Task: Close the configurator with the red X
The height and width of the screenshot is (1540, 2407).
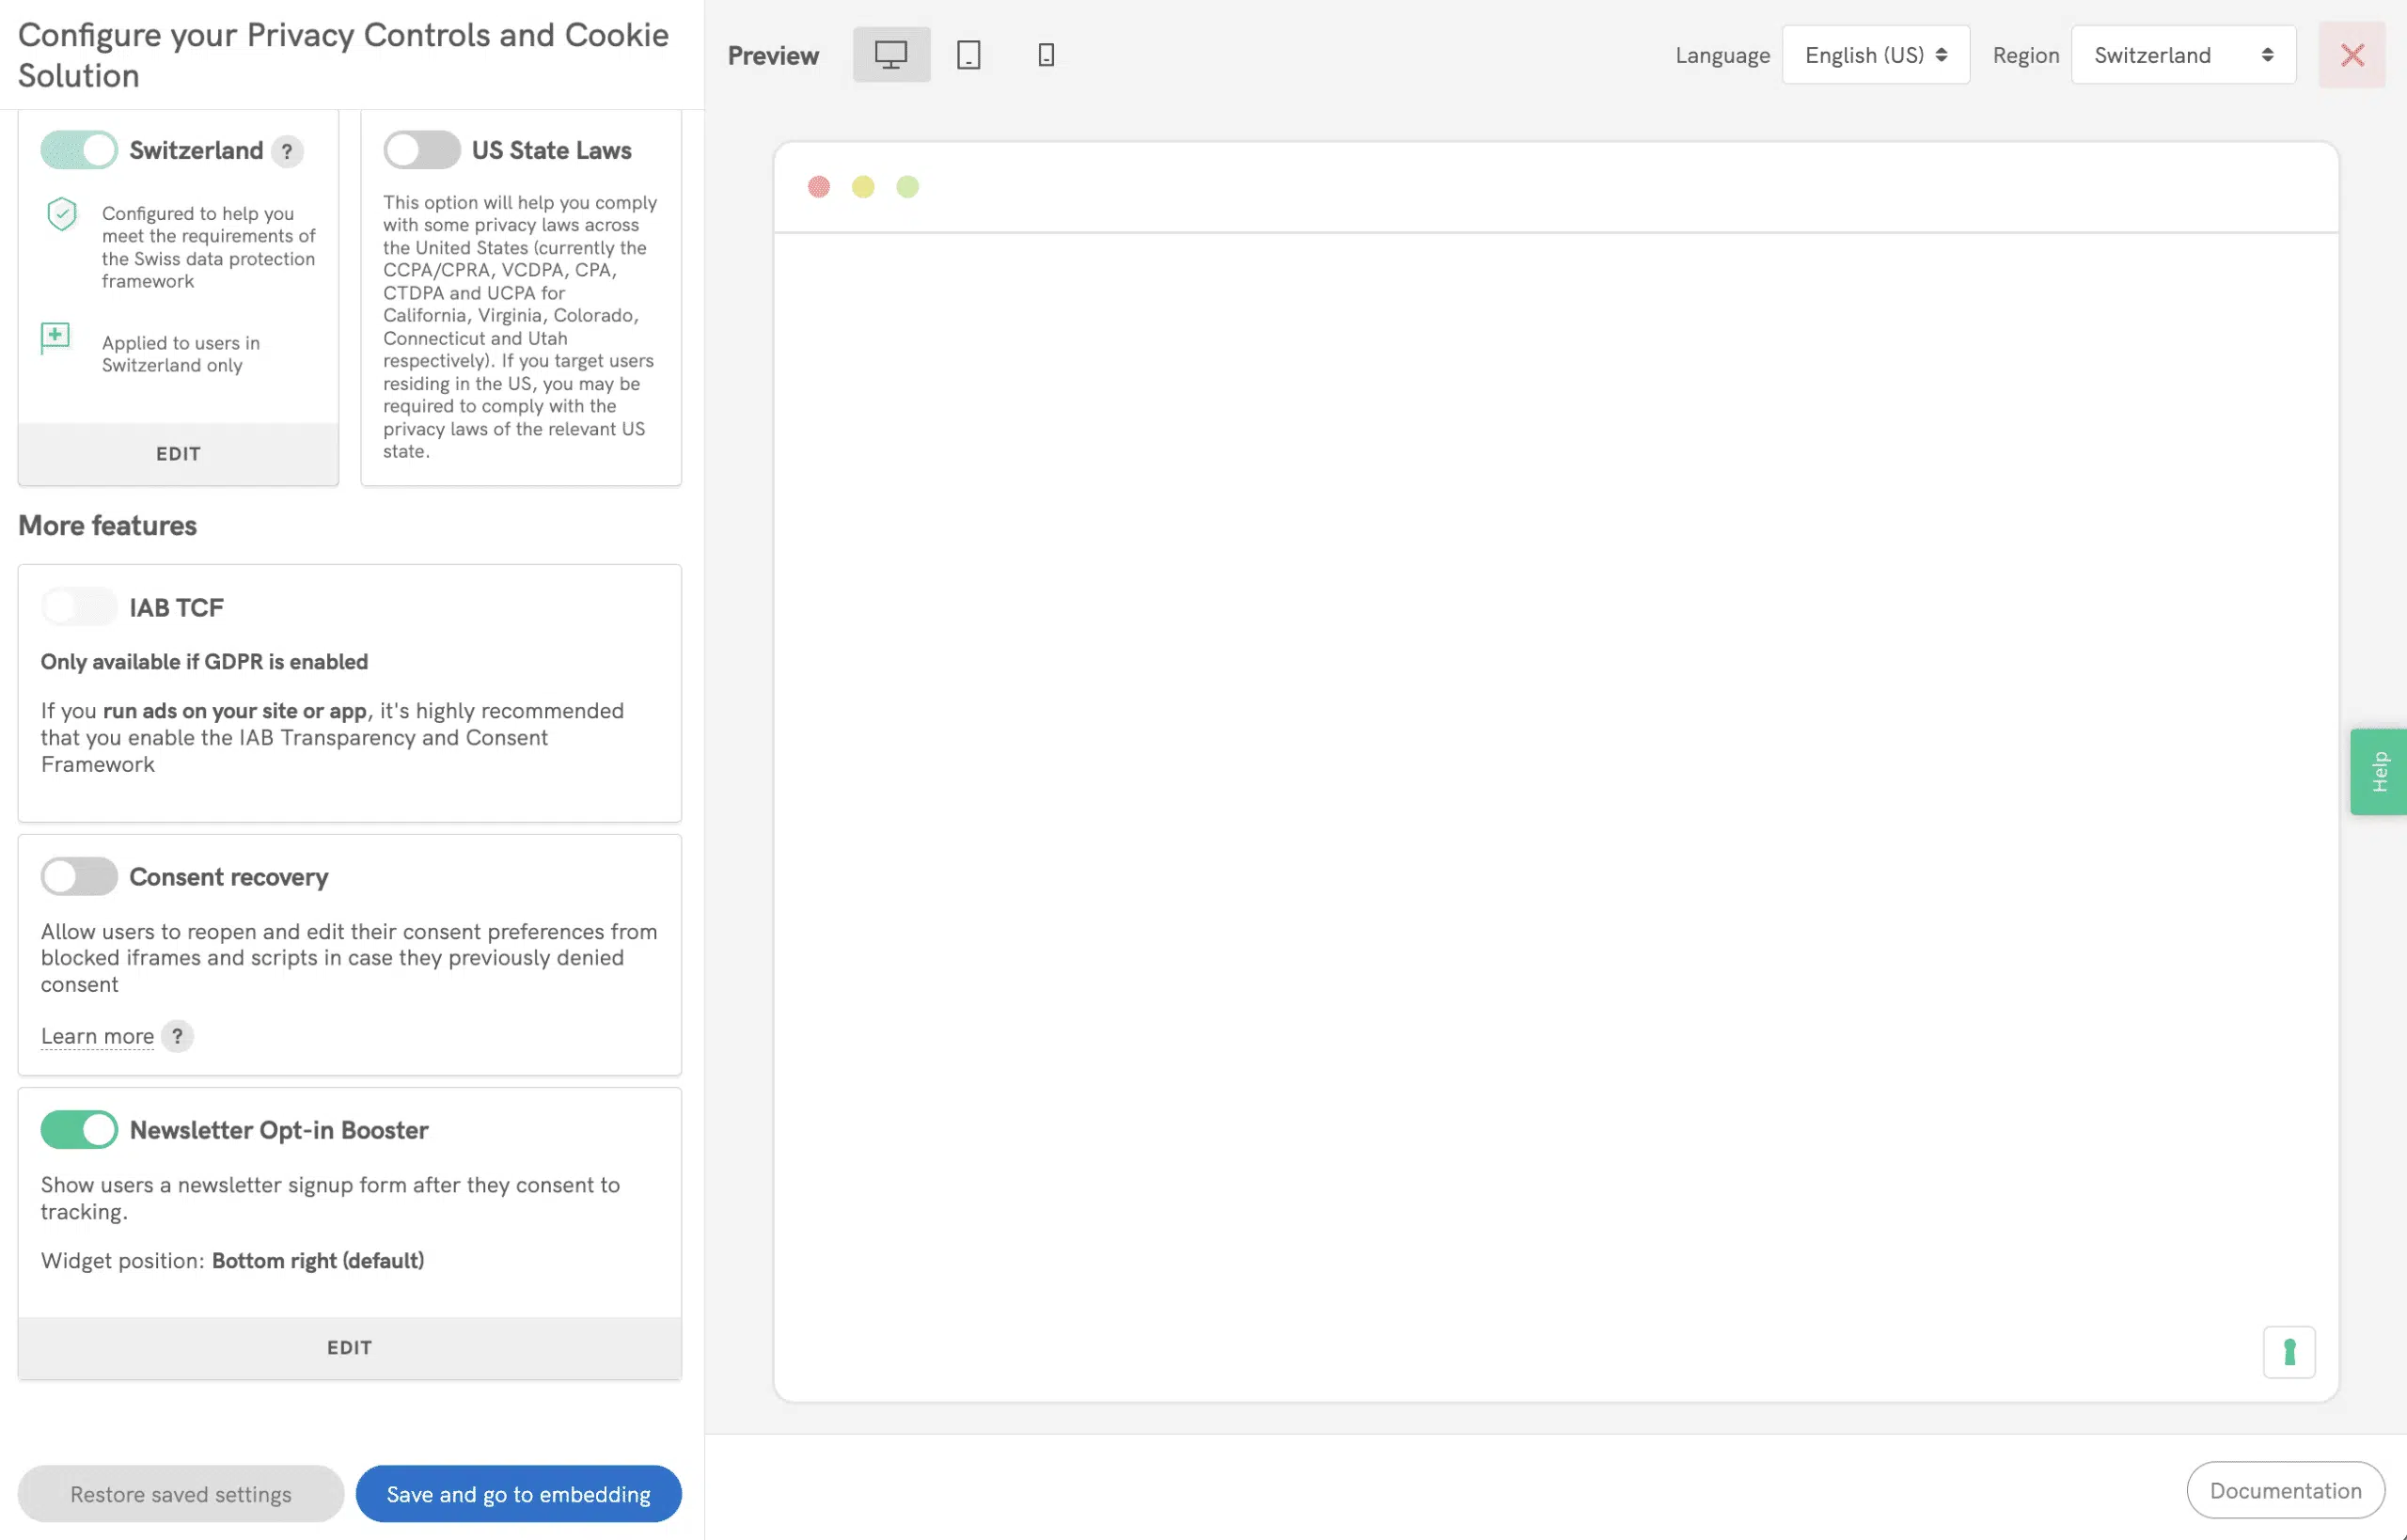Action: (x=2352, y=55)
